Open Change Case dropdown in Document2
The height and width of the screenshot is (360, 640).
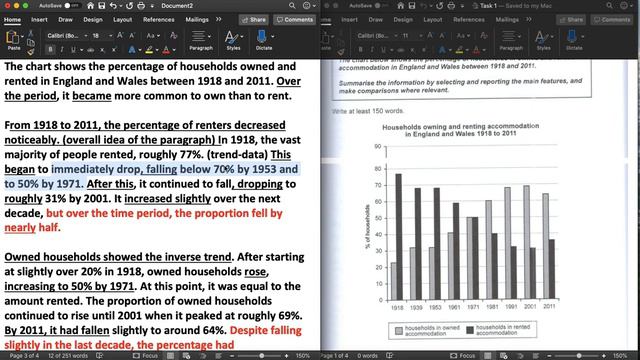click(153, 36)
